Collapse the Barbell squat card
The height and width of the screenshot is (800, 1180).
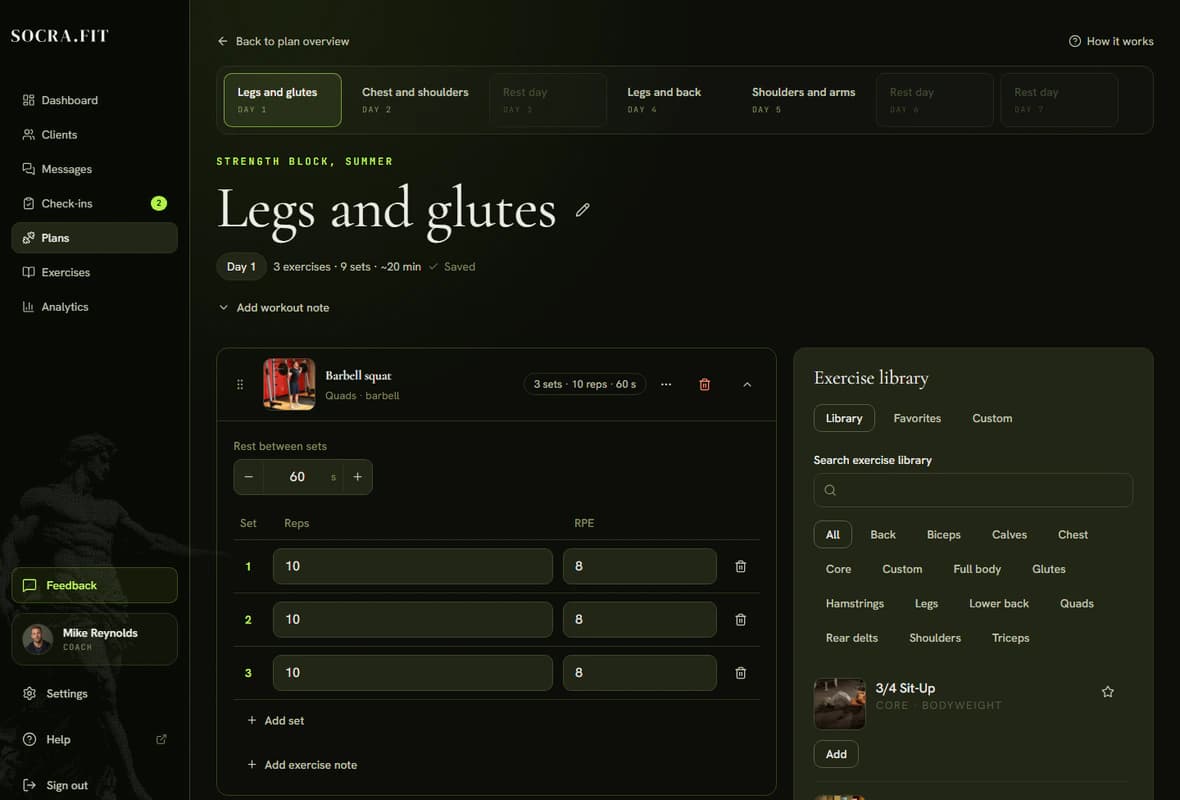point(747,385)
